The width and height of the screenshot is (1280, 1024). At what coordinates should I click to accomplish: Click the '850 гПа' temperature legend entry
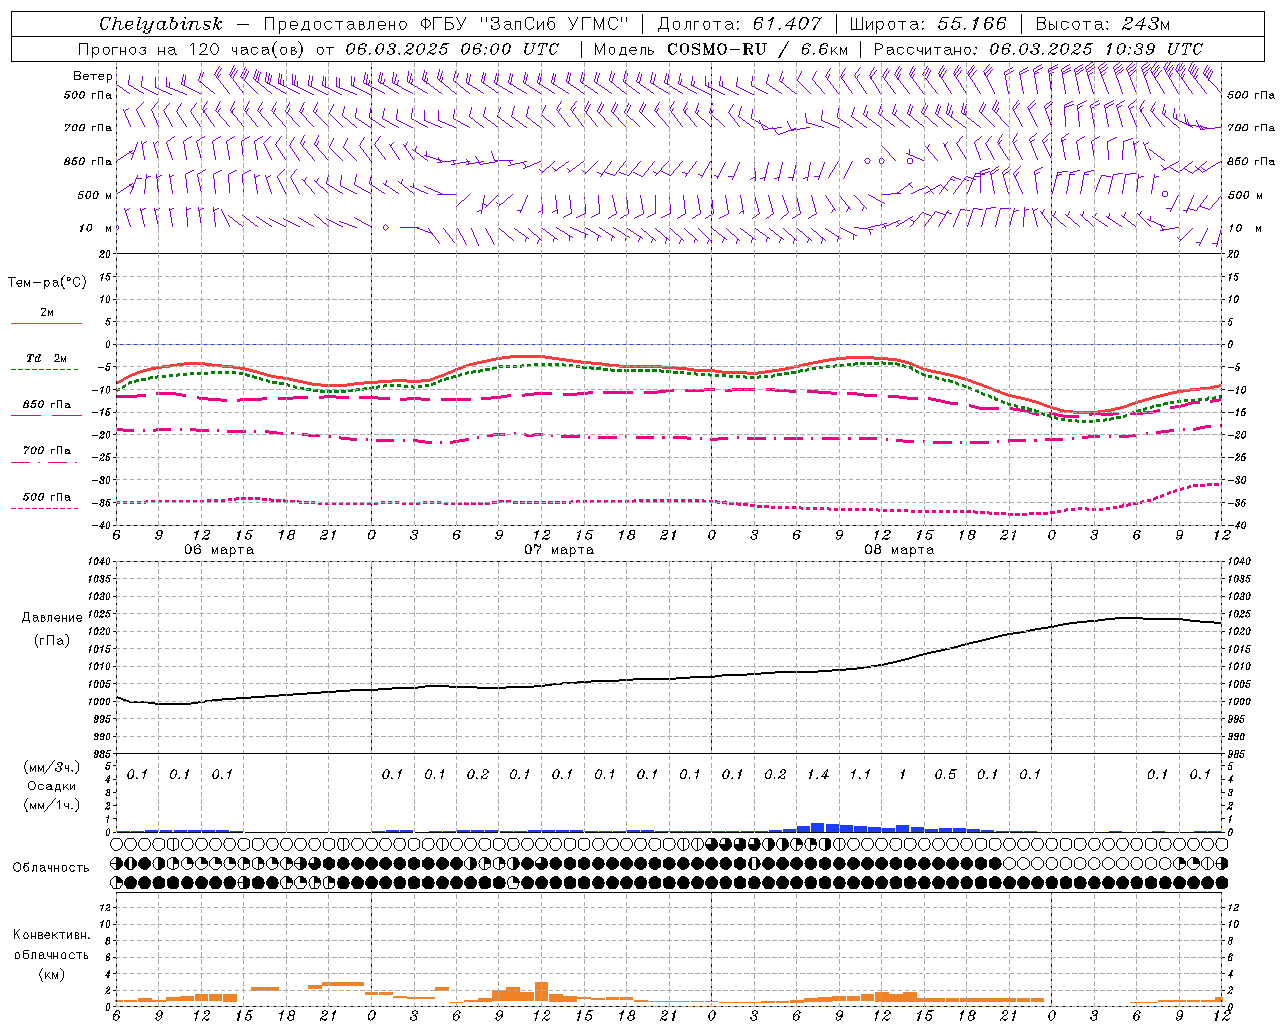(x=46, y=405)
